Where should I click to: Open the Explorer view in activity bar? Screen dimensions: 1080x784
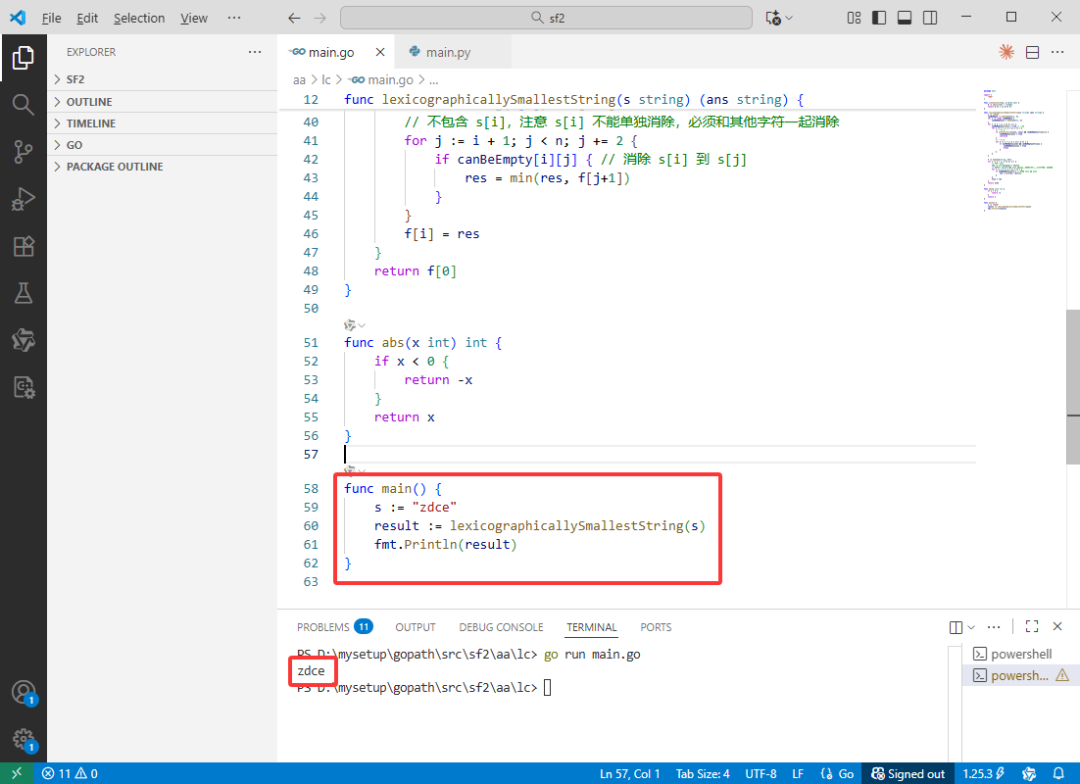click(23, 58)
